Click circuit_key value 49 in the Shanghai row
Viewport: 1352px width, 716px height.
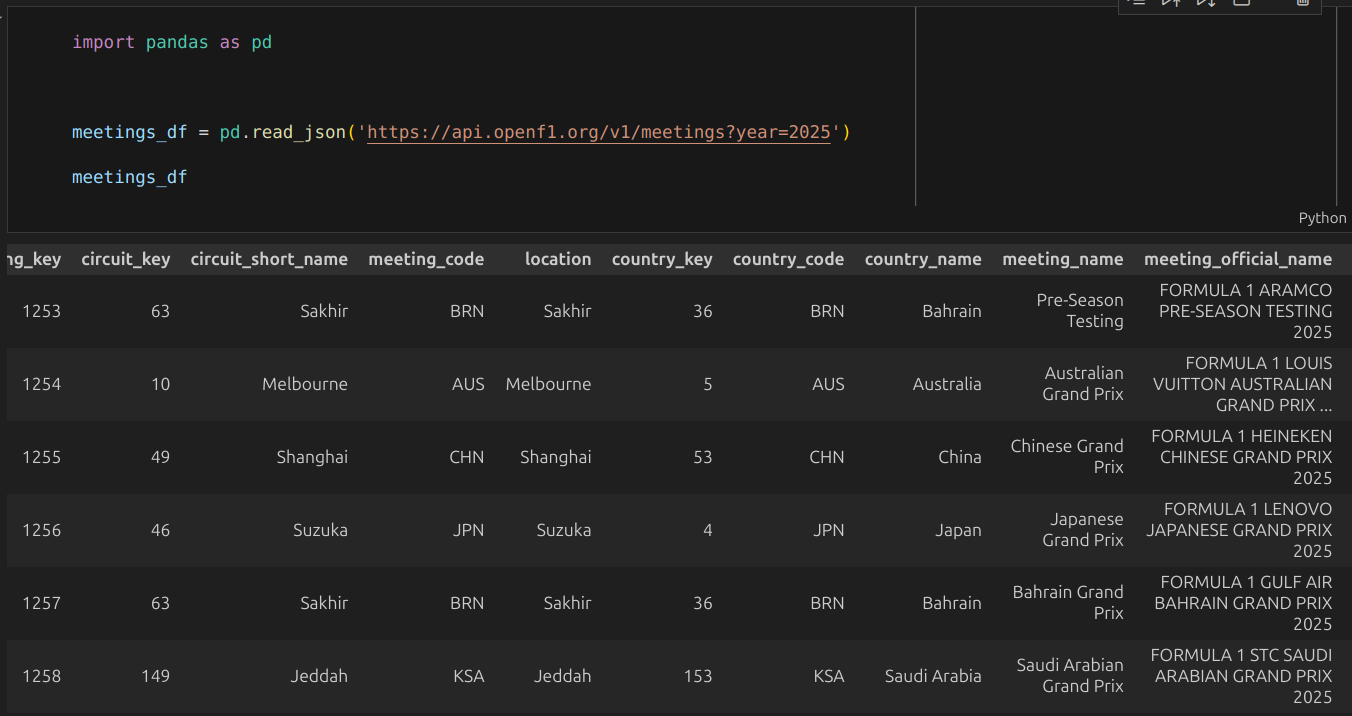tap(161, 457)
